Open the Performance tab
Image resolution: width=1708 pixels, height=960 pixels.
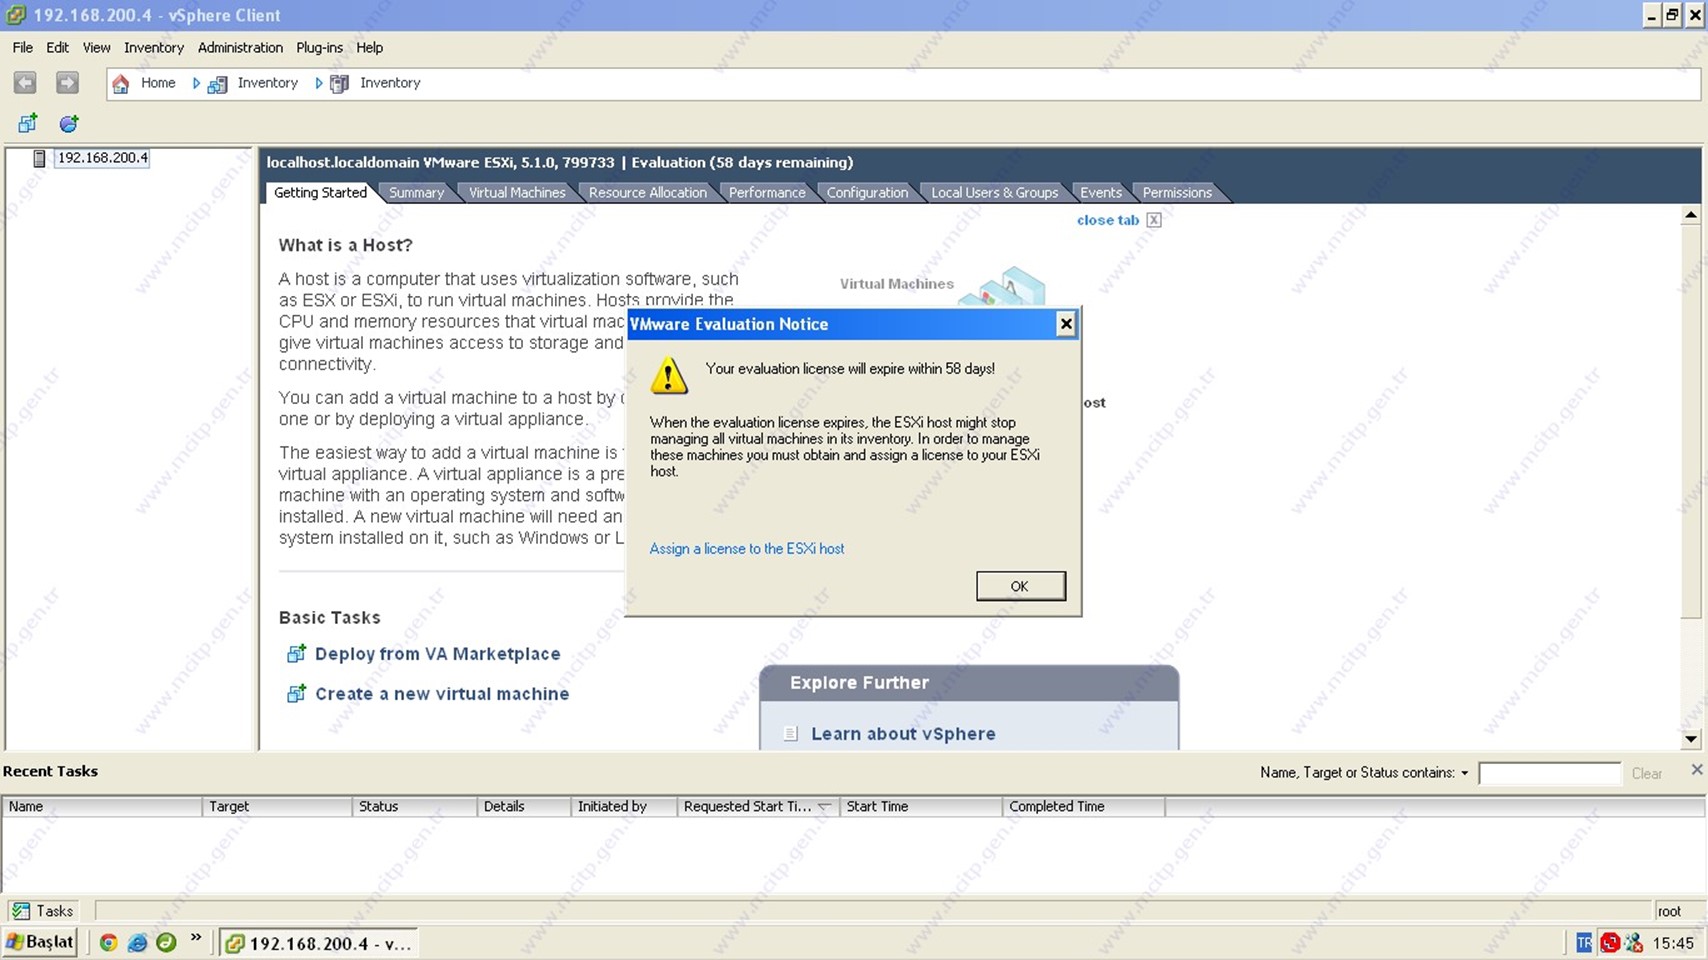click(767, 192)
